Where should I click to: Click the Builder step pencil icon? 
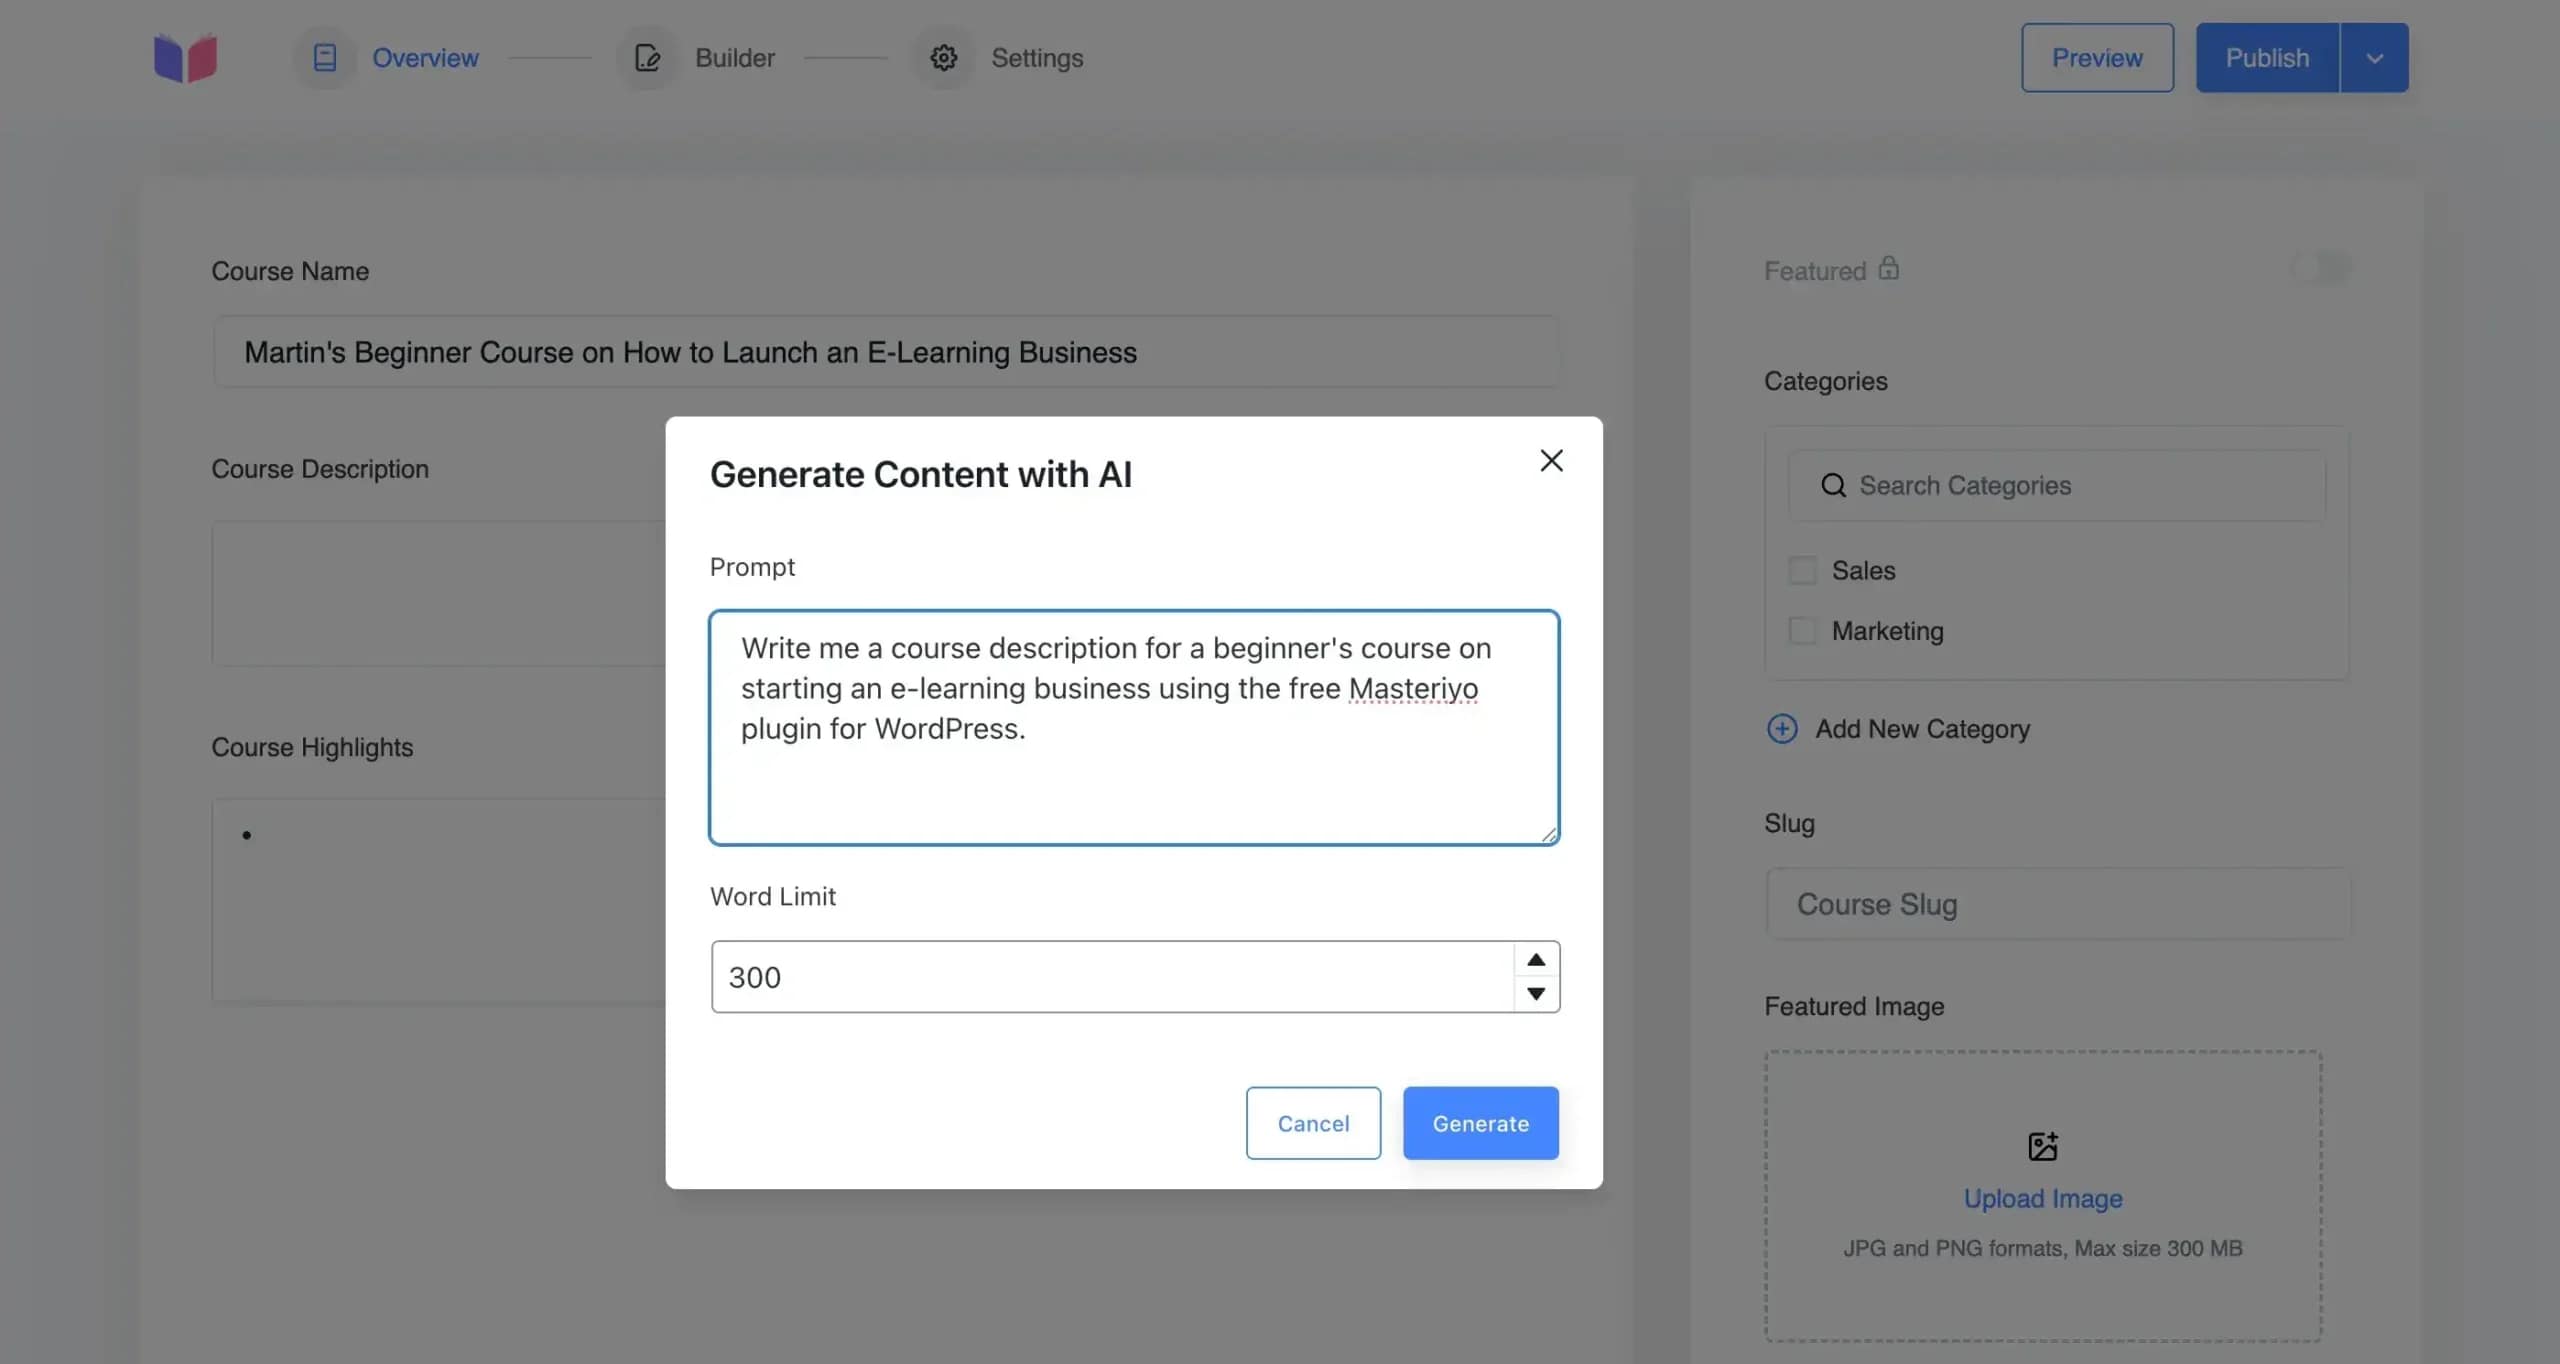(647, 58)
